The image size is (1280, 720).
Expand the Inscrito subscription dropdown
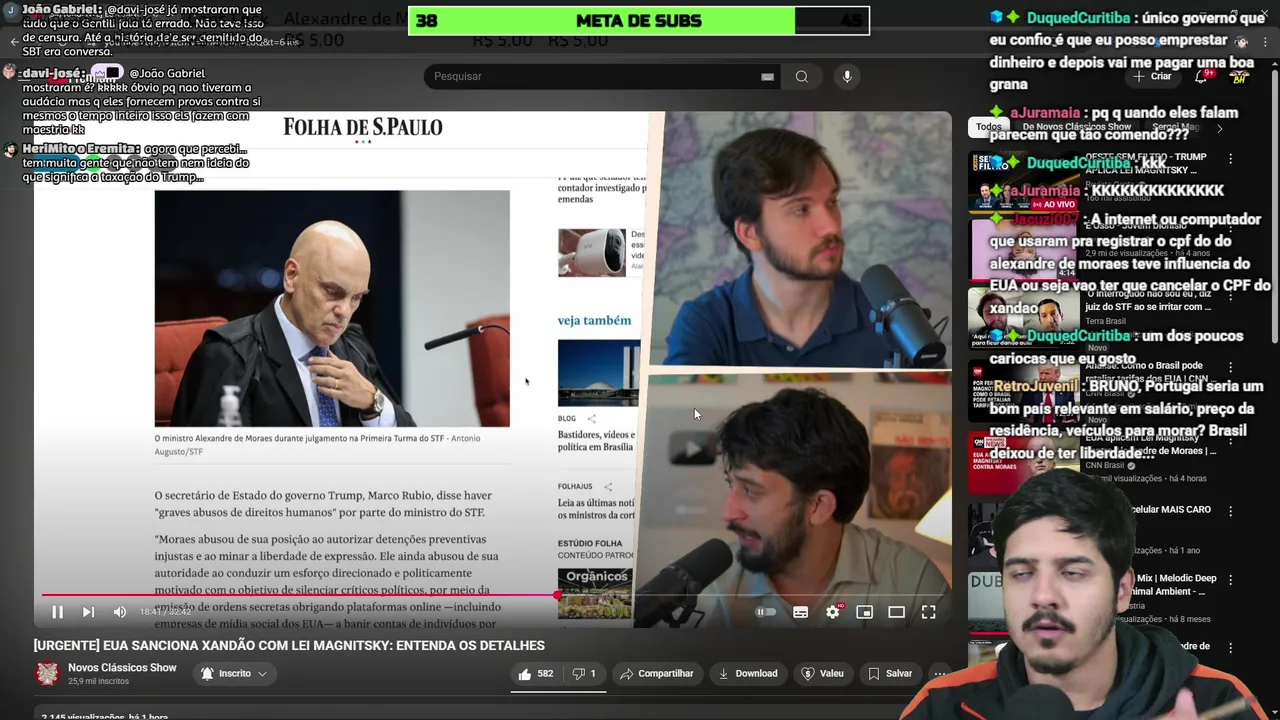234,674
